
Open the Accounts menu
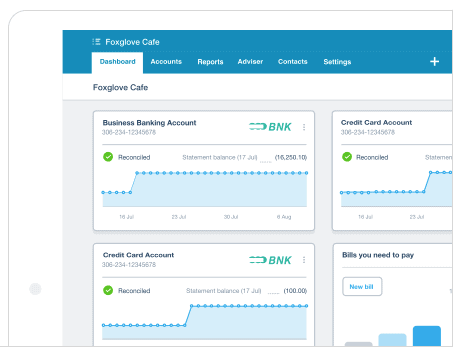click(166, 62)
